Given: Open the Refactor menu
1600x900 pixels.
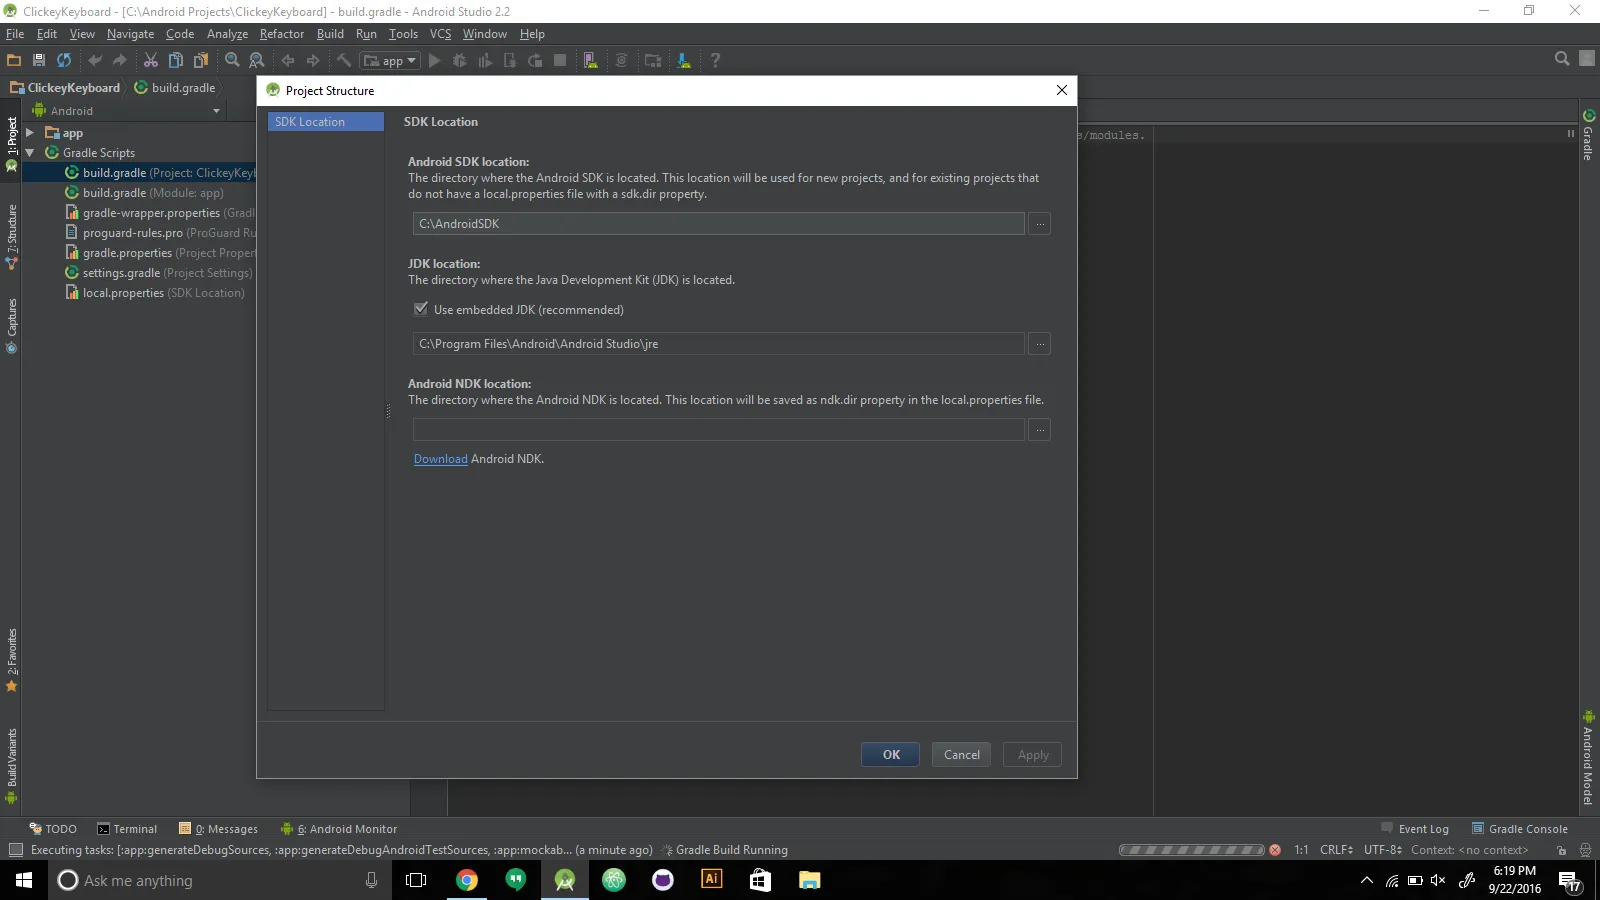Looking at the screenshot, I should 282,34.
